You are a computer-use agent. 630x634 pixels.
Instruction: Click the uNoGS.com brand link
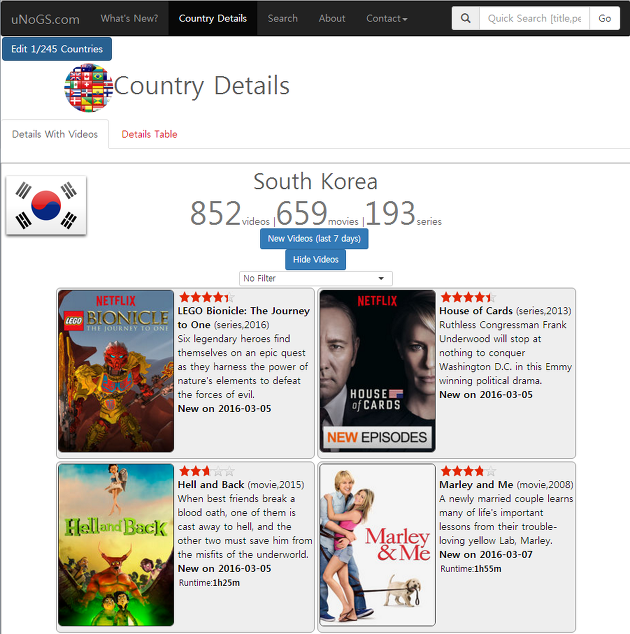pos(45,19)
